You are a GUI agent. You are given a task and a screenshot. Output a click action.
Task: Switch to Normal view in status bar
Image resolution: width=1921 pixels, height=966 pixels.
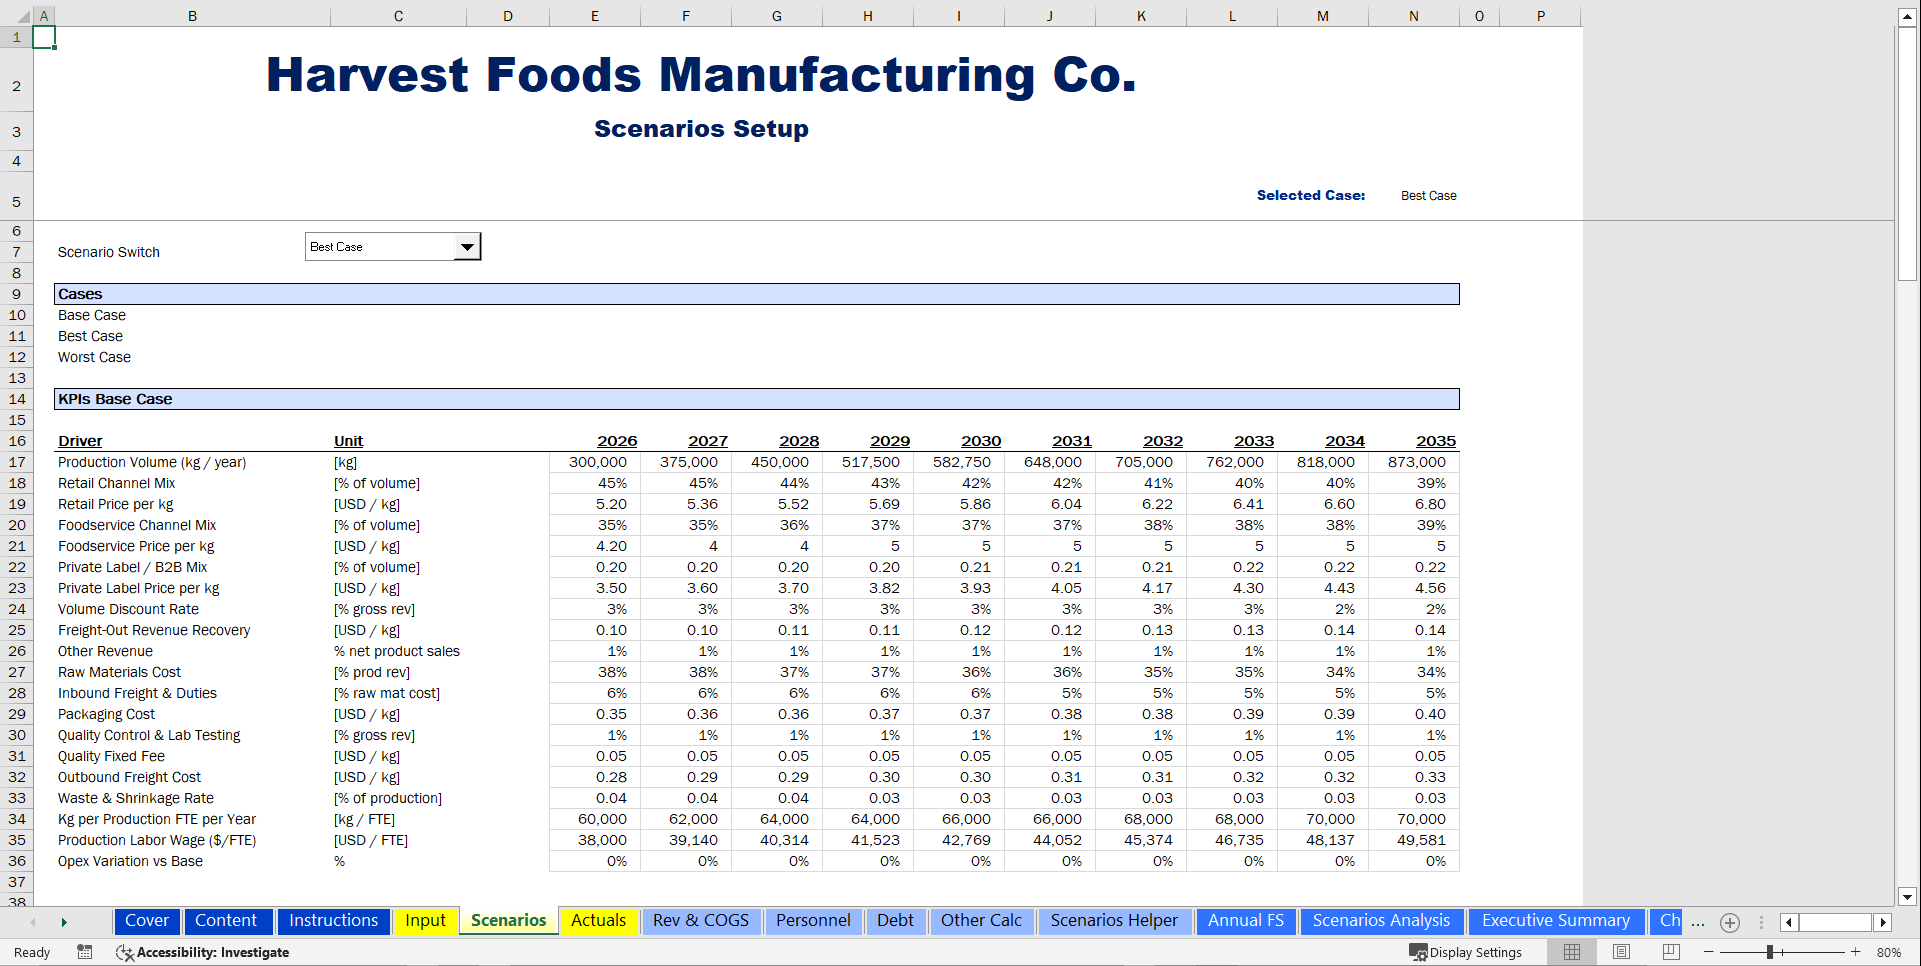click(1570, 952)
